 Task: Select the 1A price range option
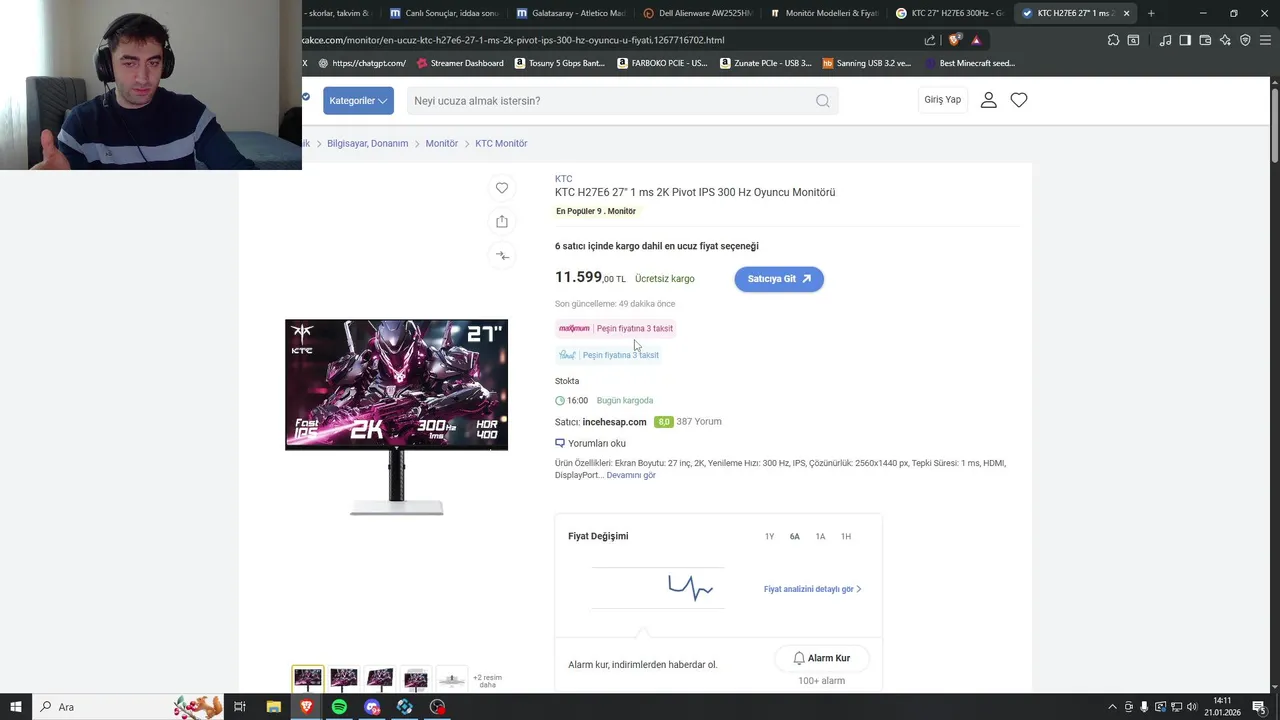(820, 537)
